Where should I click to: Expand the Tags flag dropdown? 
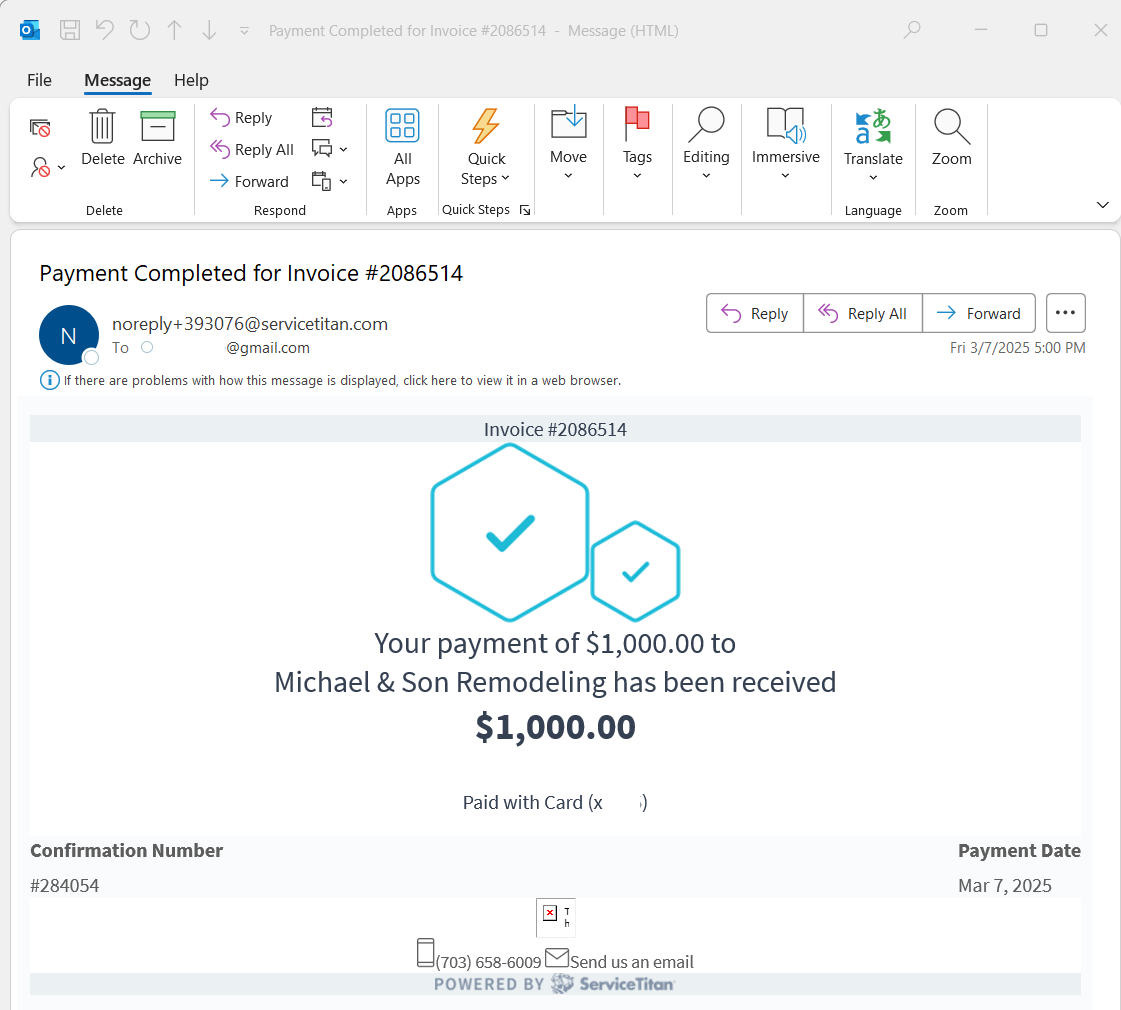637,166
